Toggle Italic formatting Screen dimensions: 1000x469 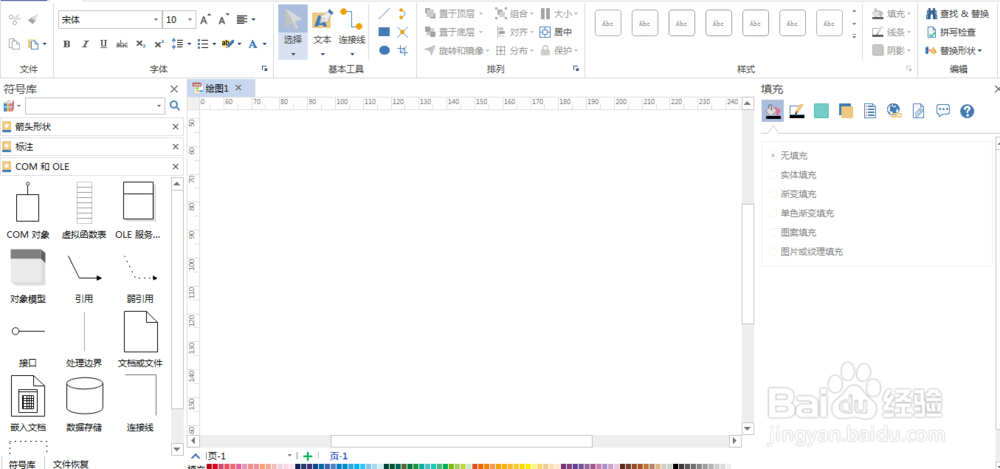85,44
